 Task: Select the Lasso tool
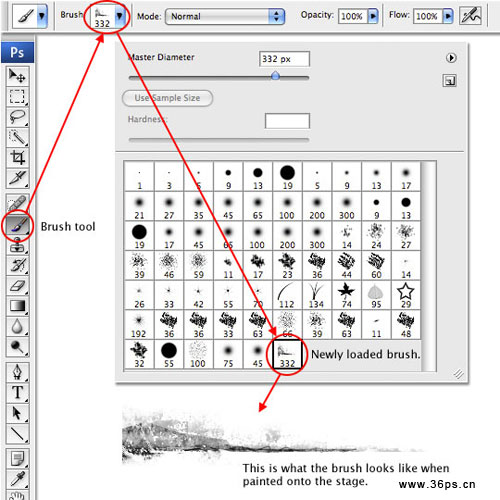coord(17,117)
